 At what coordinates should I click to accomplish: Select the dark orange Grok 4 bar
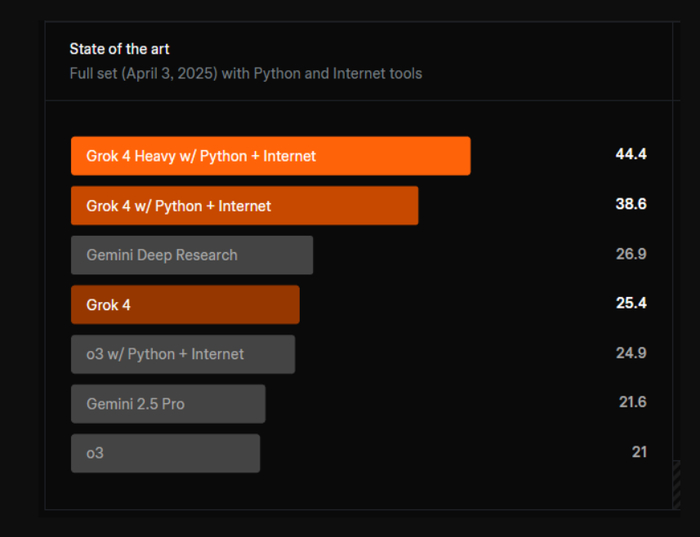(x=185, y=305)
